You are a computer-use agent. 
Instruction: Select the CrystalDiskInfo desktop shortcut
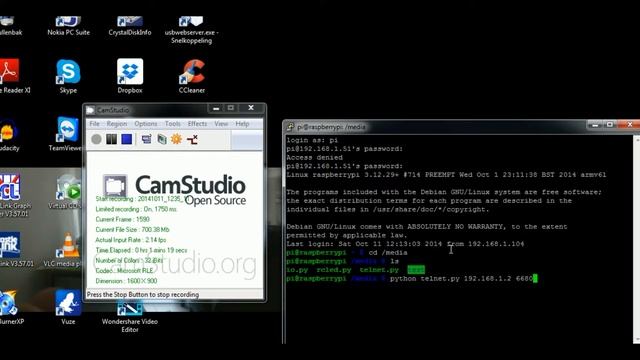tap(130, 26)
